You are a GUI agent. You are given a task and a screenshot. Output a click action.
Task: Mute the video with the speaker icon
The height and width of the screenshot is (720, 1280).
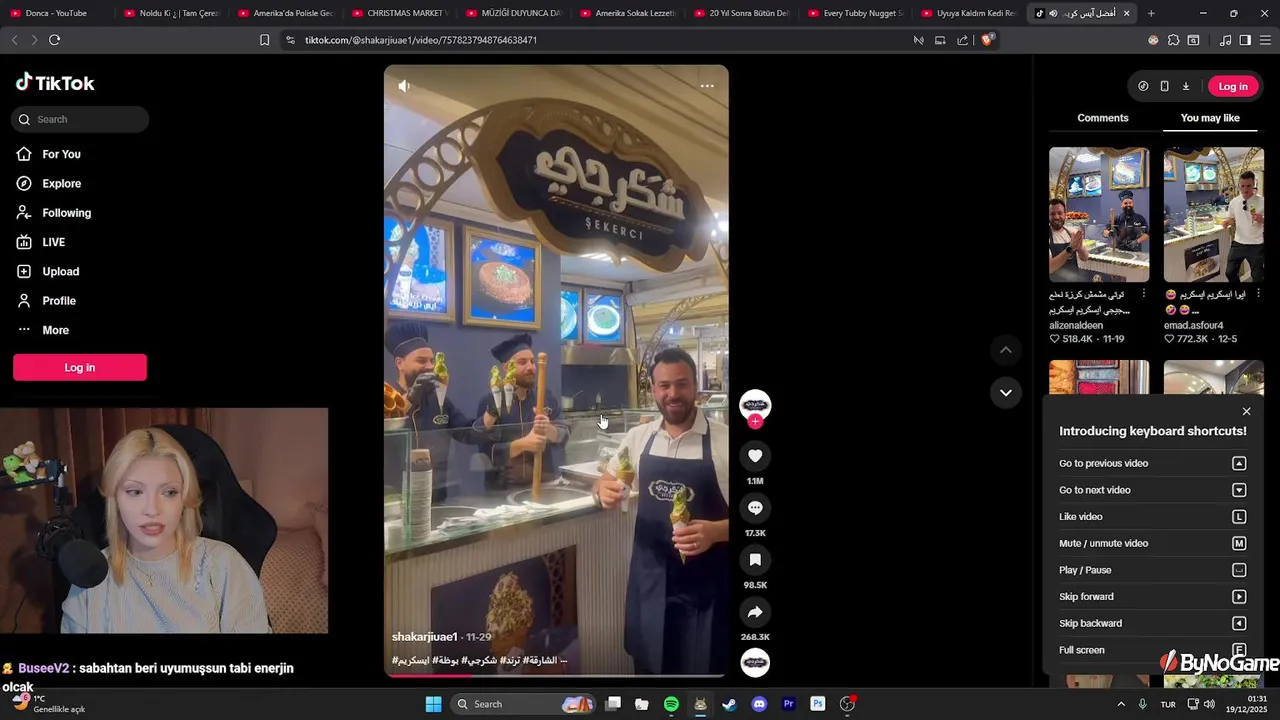(x=404, y=86)
